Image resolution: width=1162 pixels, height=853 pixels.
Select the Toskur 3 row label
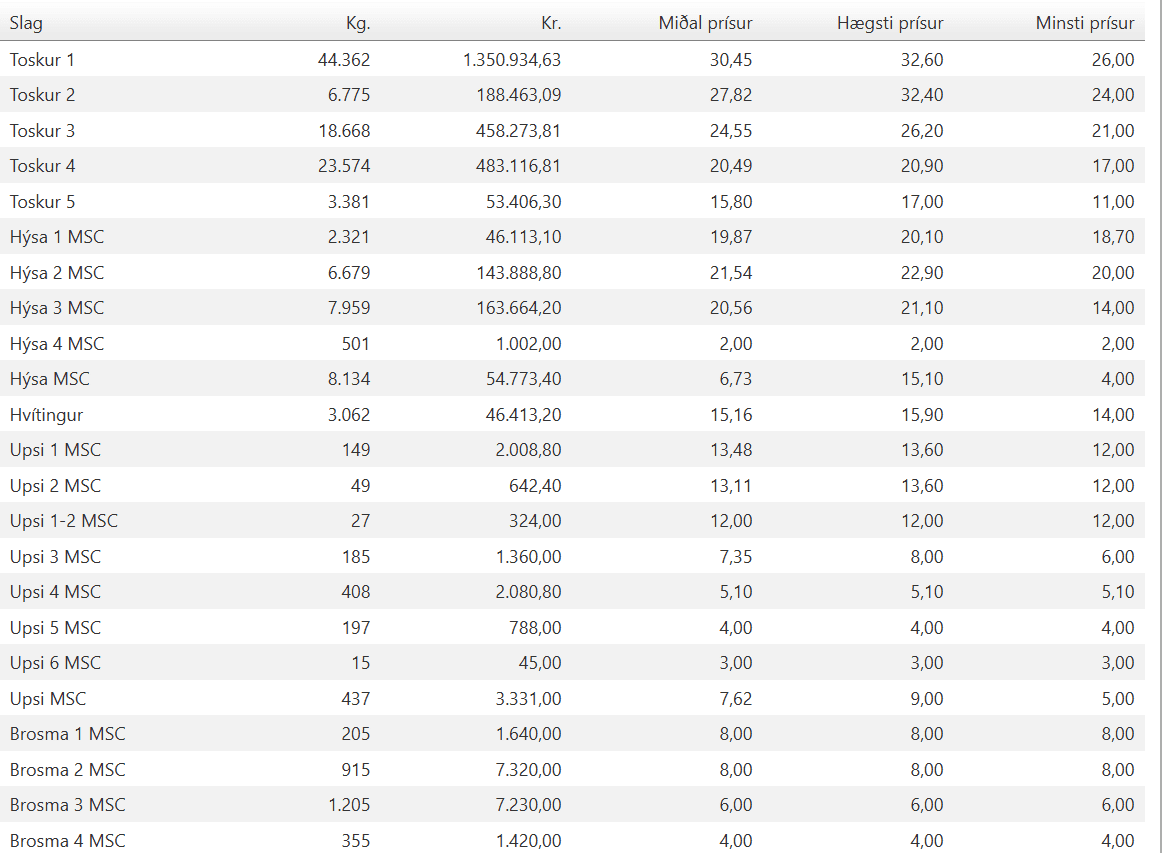pos(42,131)
